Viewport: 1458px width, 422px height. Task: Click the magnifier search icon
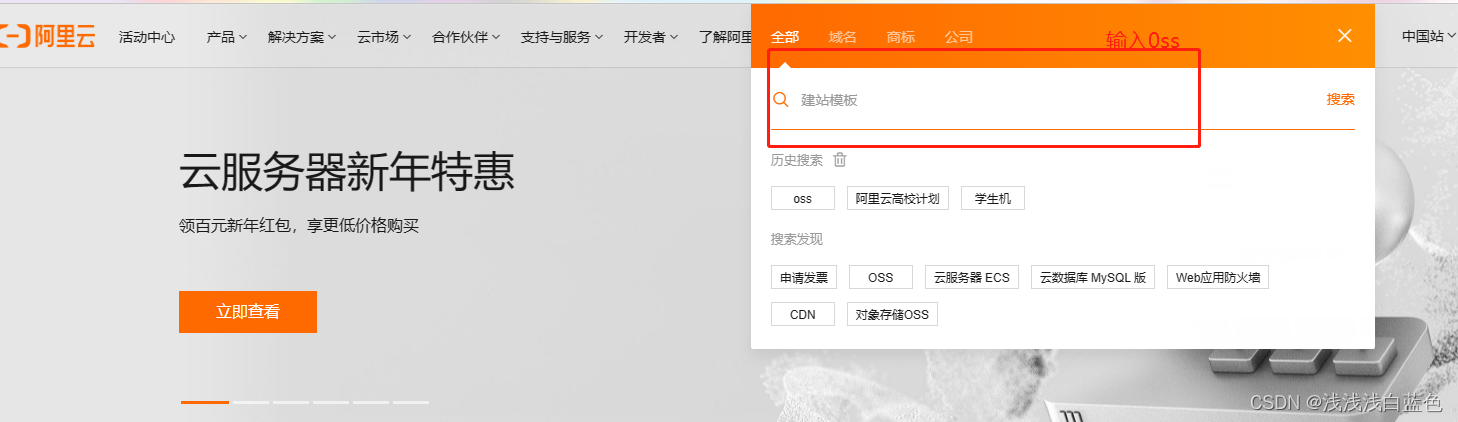click(781, 100)
